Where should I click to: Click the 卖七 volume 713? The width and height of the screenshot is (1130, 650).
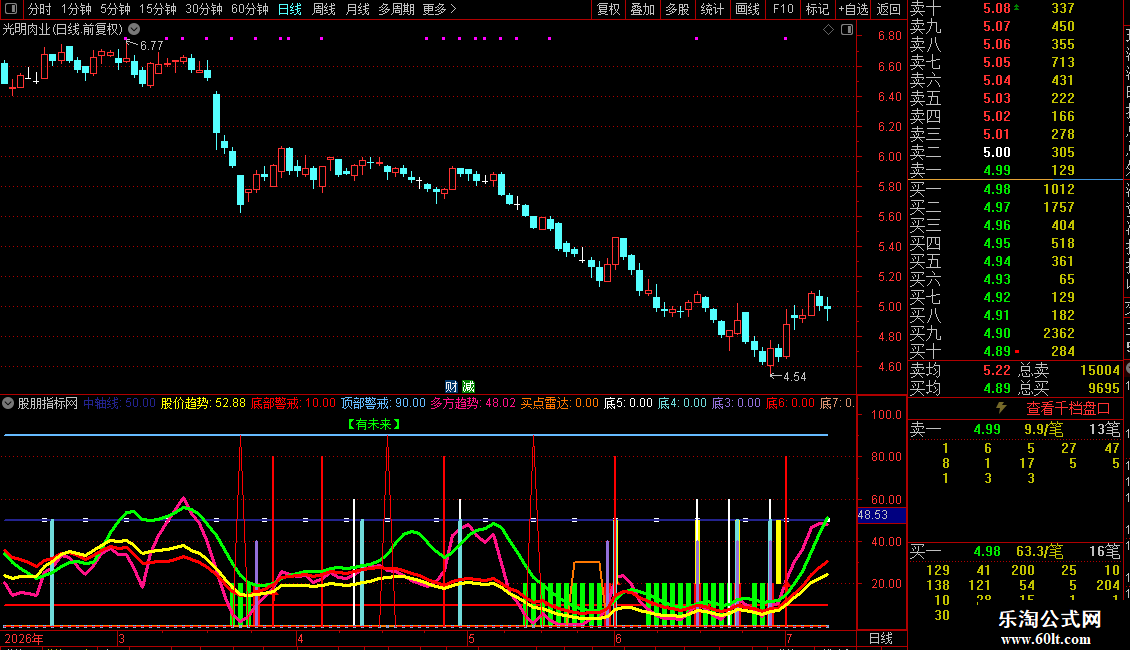point(1063,62)
